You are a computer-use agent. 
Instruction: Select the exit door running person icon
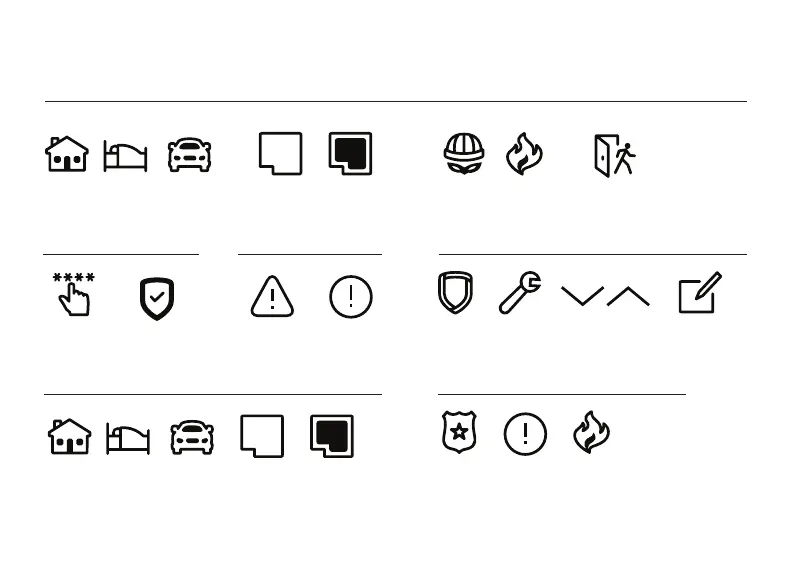pyautogui.click(x=615, y=156)
